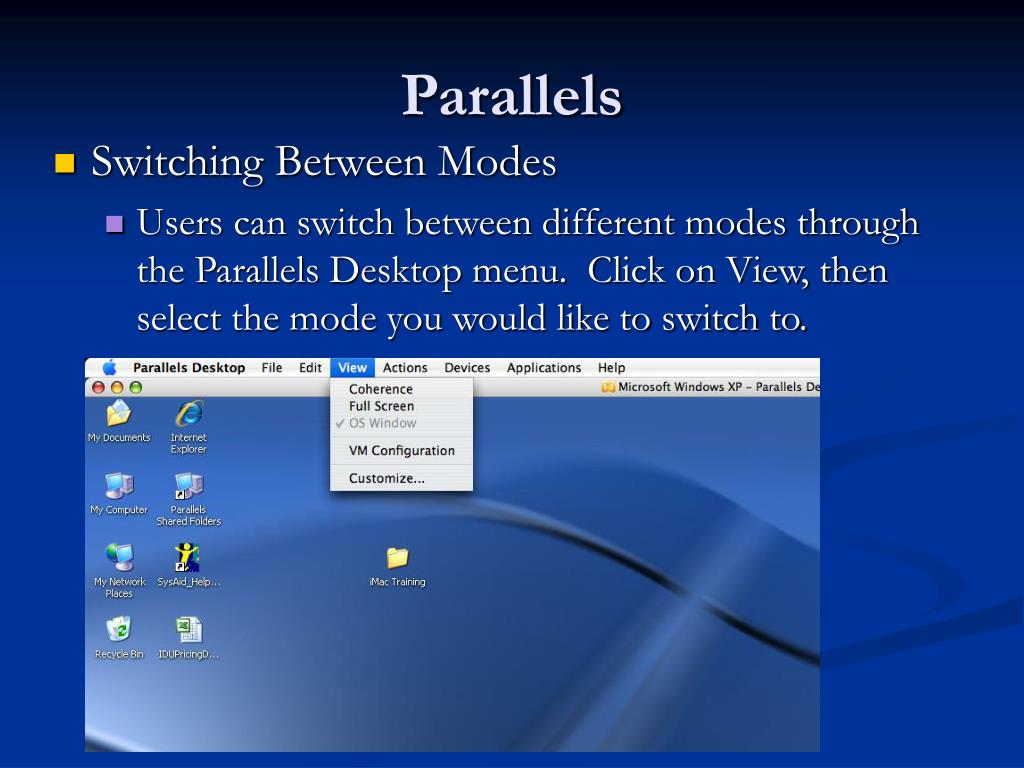Click the green zoom window button

136,387
